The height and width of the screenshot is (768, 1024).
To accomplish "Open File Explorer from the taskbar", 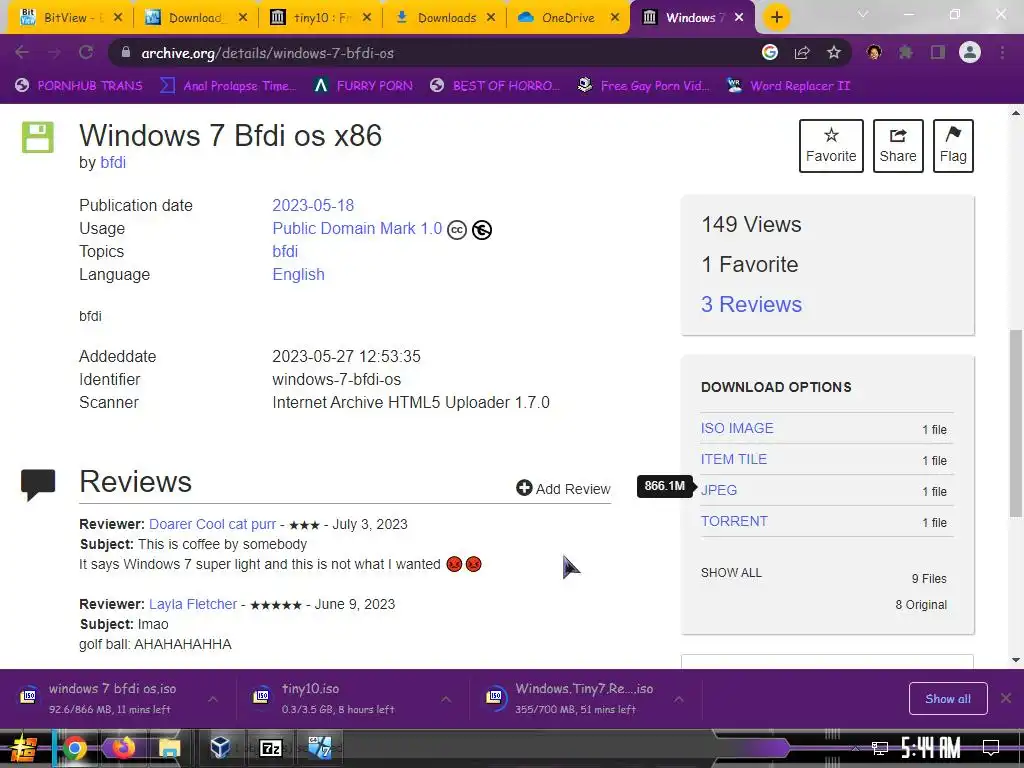I will click(x=169, y=748).
